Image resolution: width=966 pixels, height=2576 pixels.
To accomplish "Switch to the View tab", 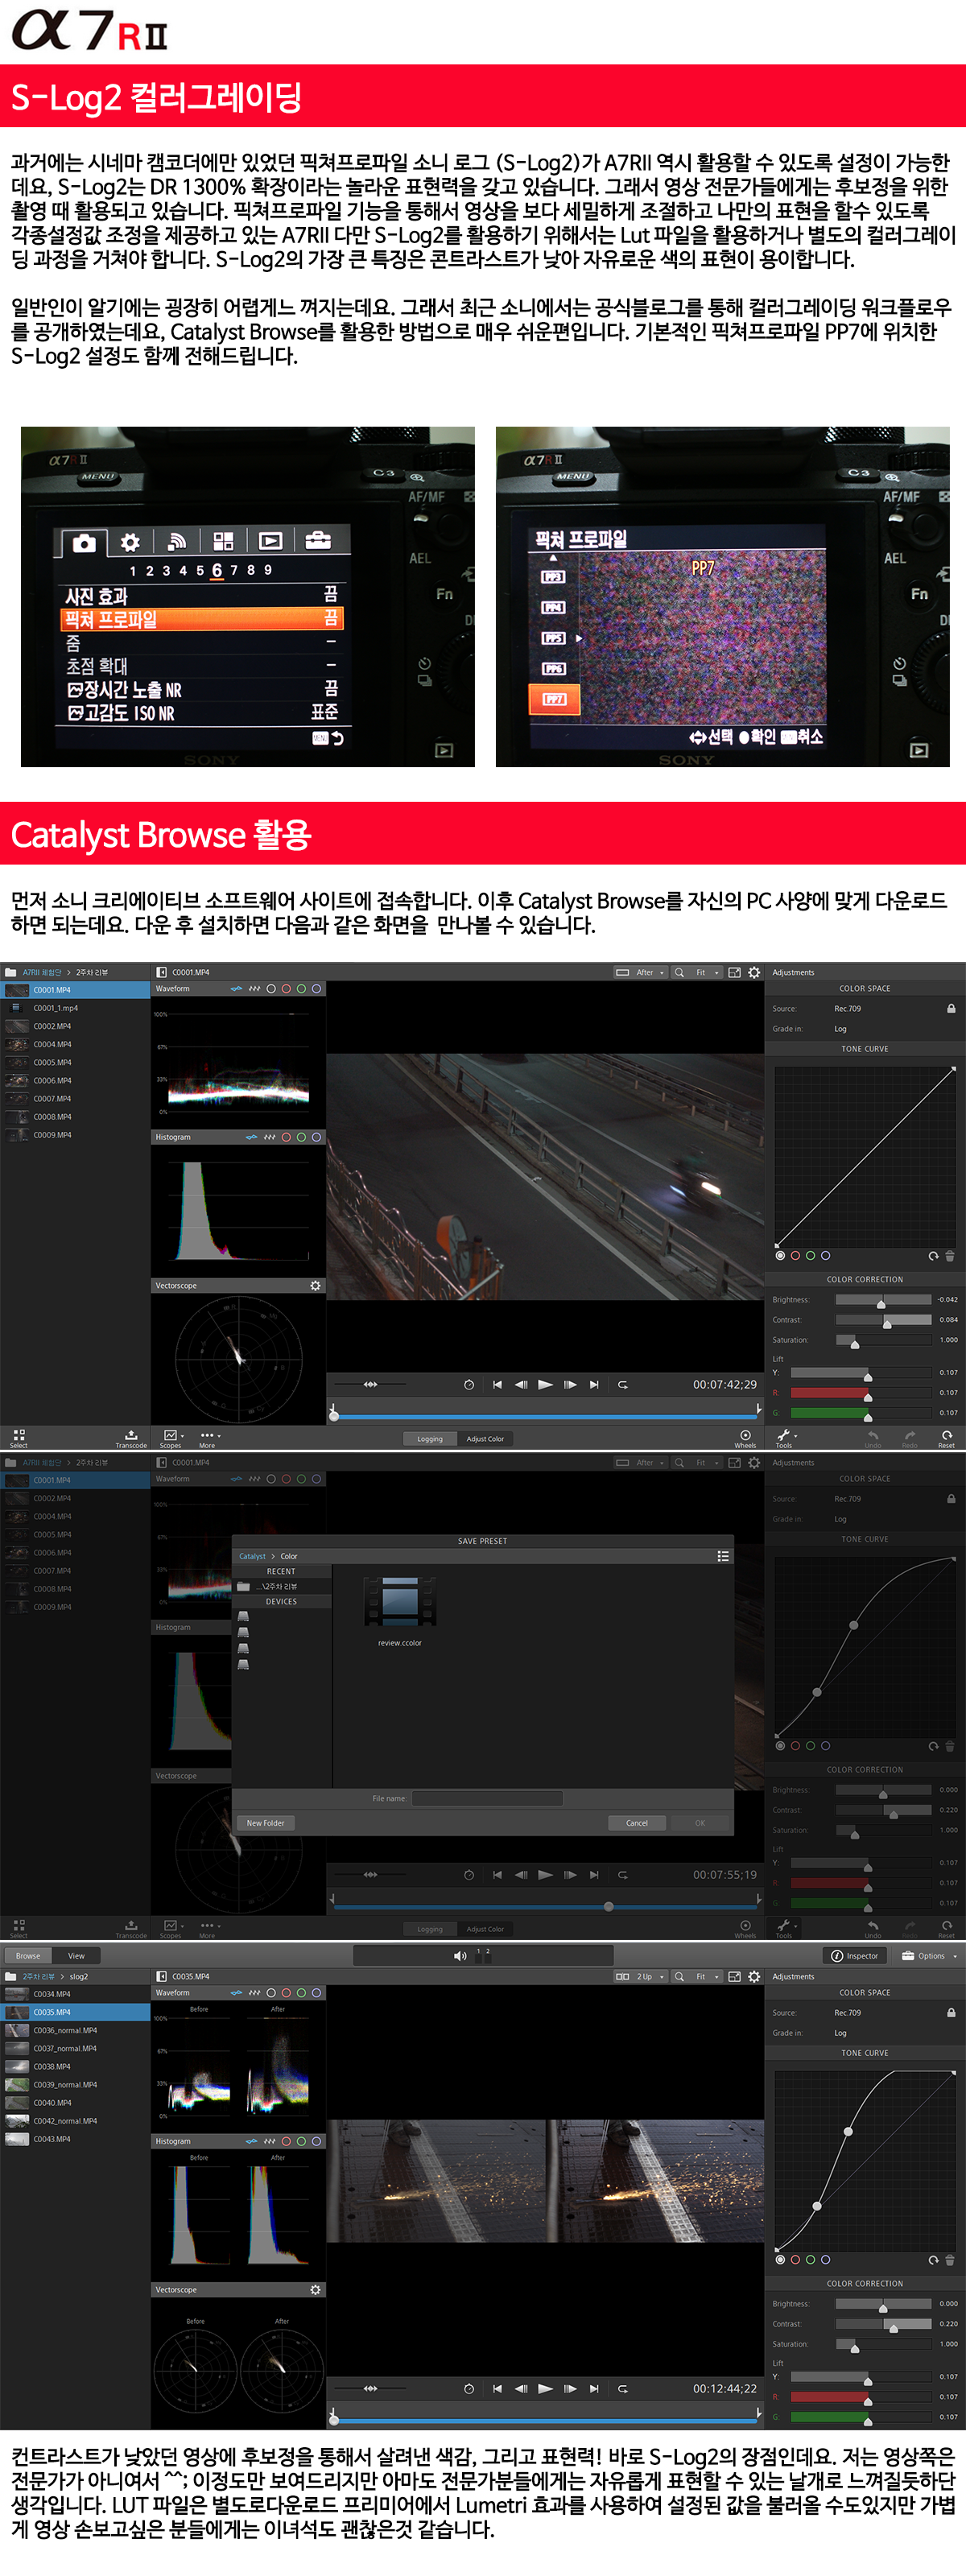I will pyautogui.click(x=76, y=1955).
